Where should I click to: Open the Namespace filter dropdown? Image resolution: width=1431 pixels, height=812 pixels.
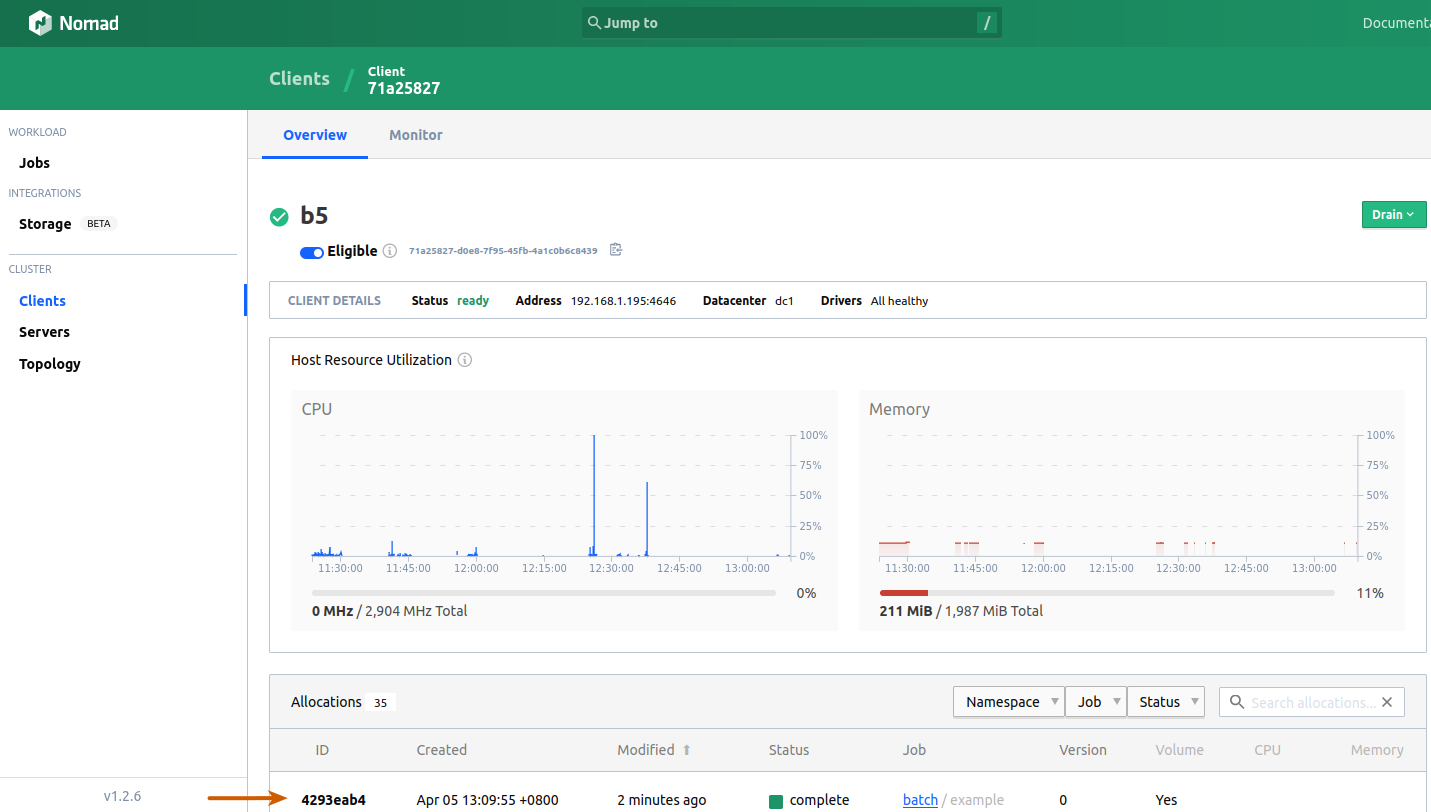coord(1009,702)
